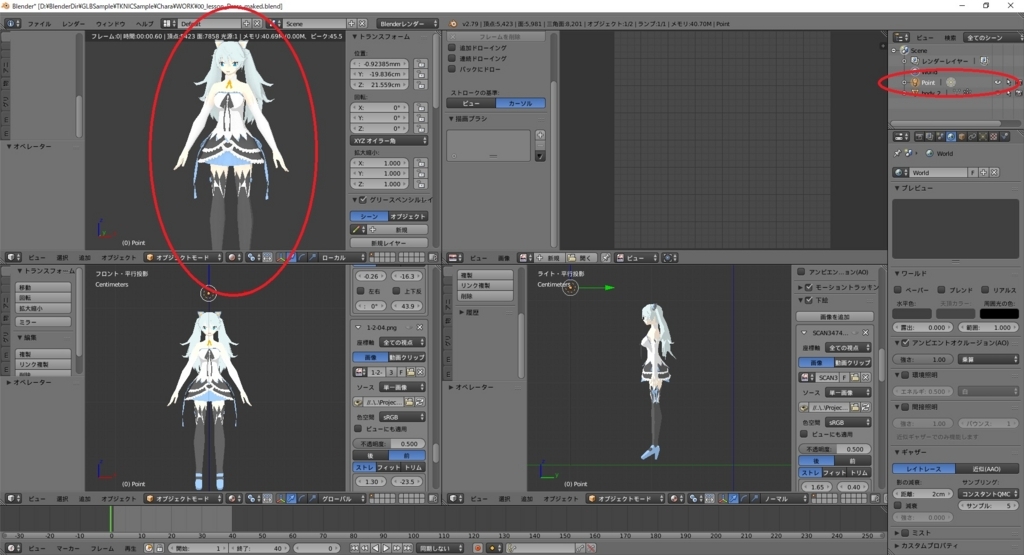Toggle visibility eye for Point object
1024x555 pixels.
(x=997, y=82)
